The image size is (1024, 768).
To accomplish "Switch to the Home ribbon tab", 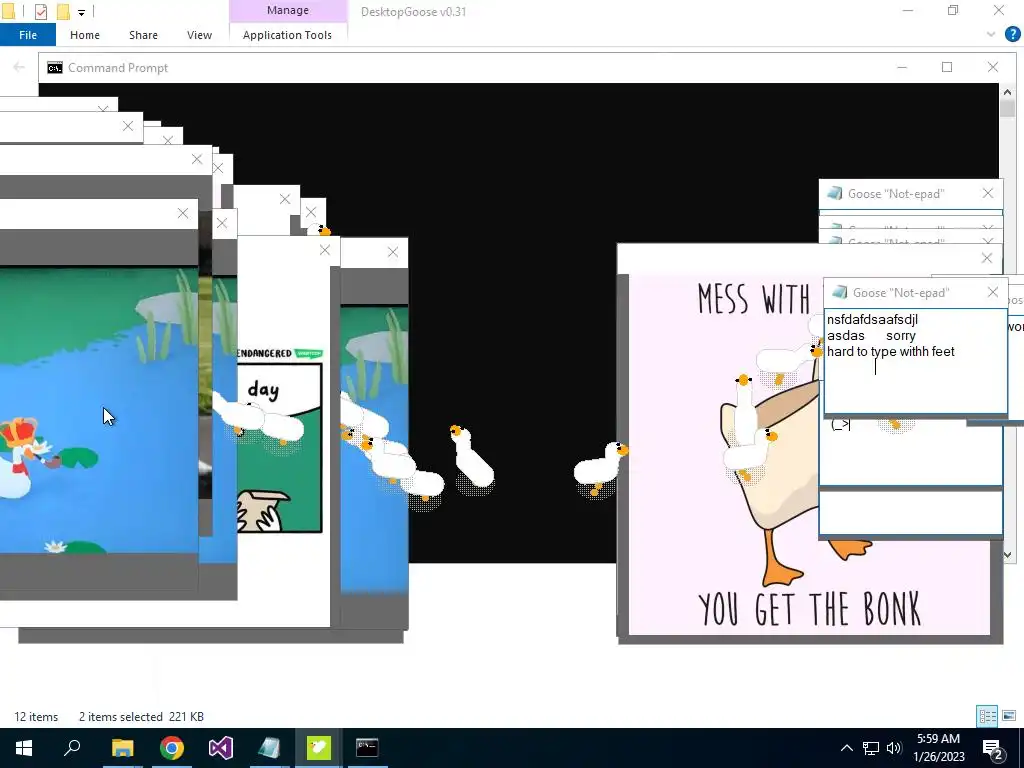I will [x=85, y=35].
